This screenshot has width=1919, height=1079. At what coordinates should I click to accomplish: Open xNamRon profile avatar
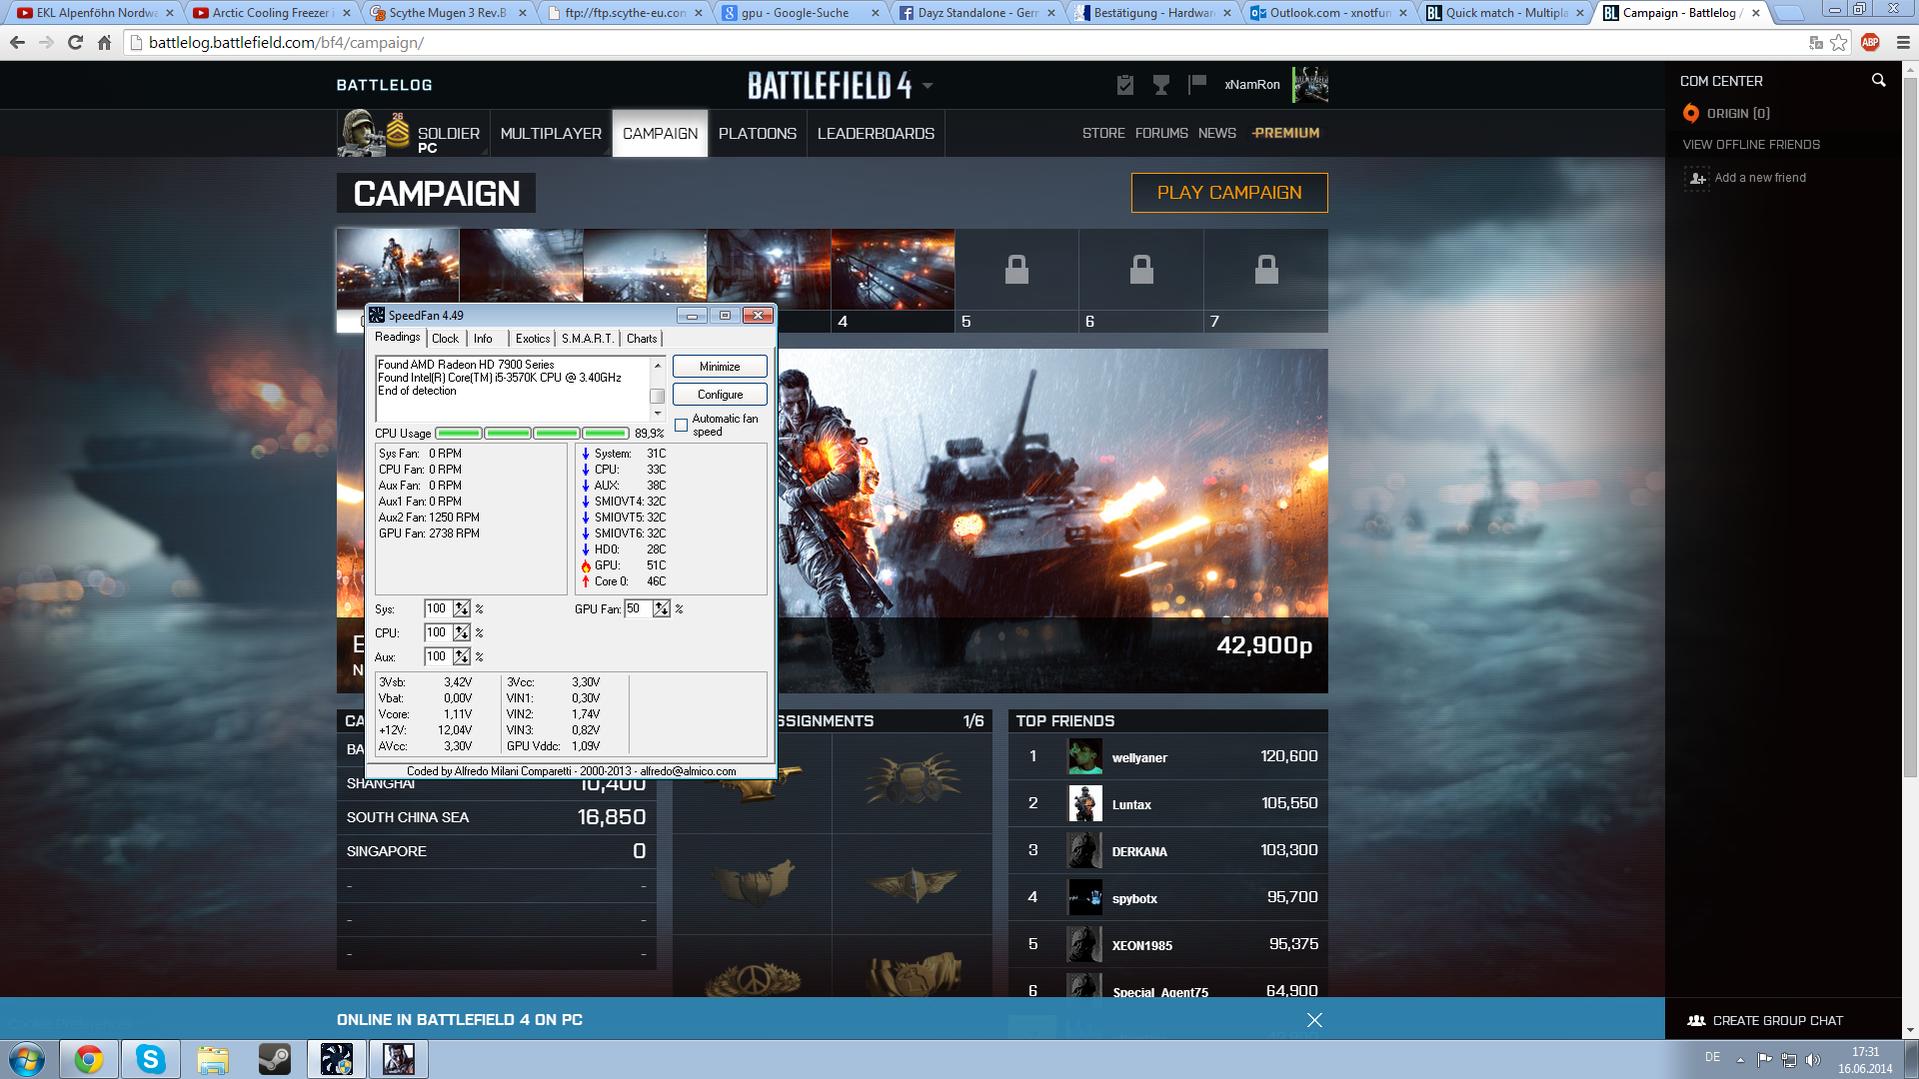click(1310, 85)
